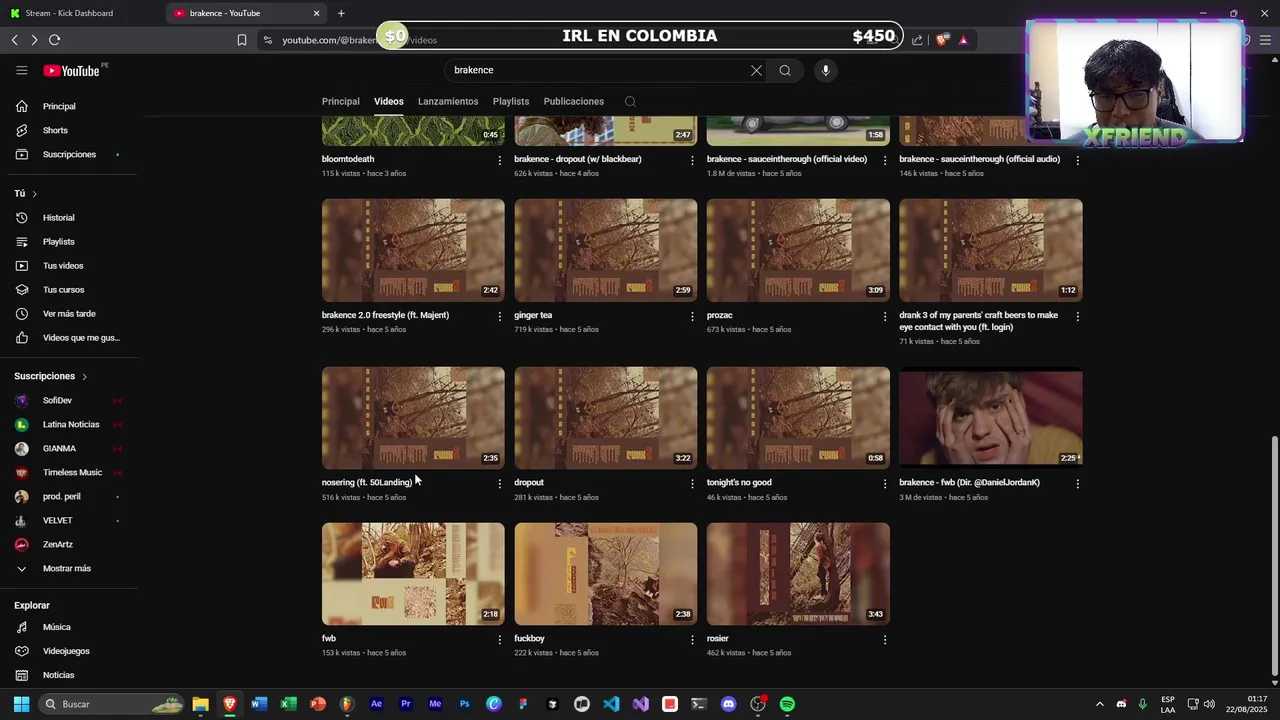Open options menu for nosering video

coord(500,483)
